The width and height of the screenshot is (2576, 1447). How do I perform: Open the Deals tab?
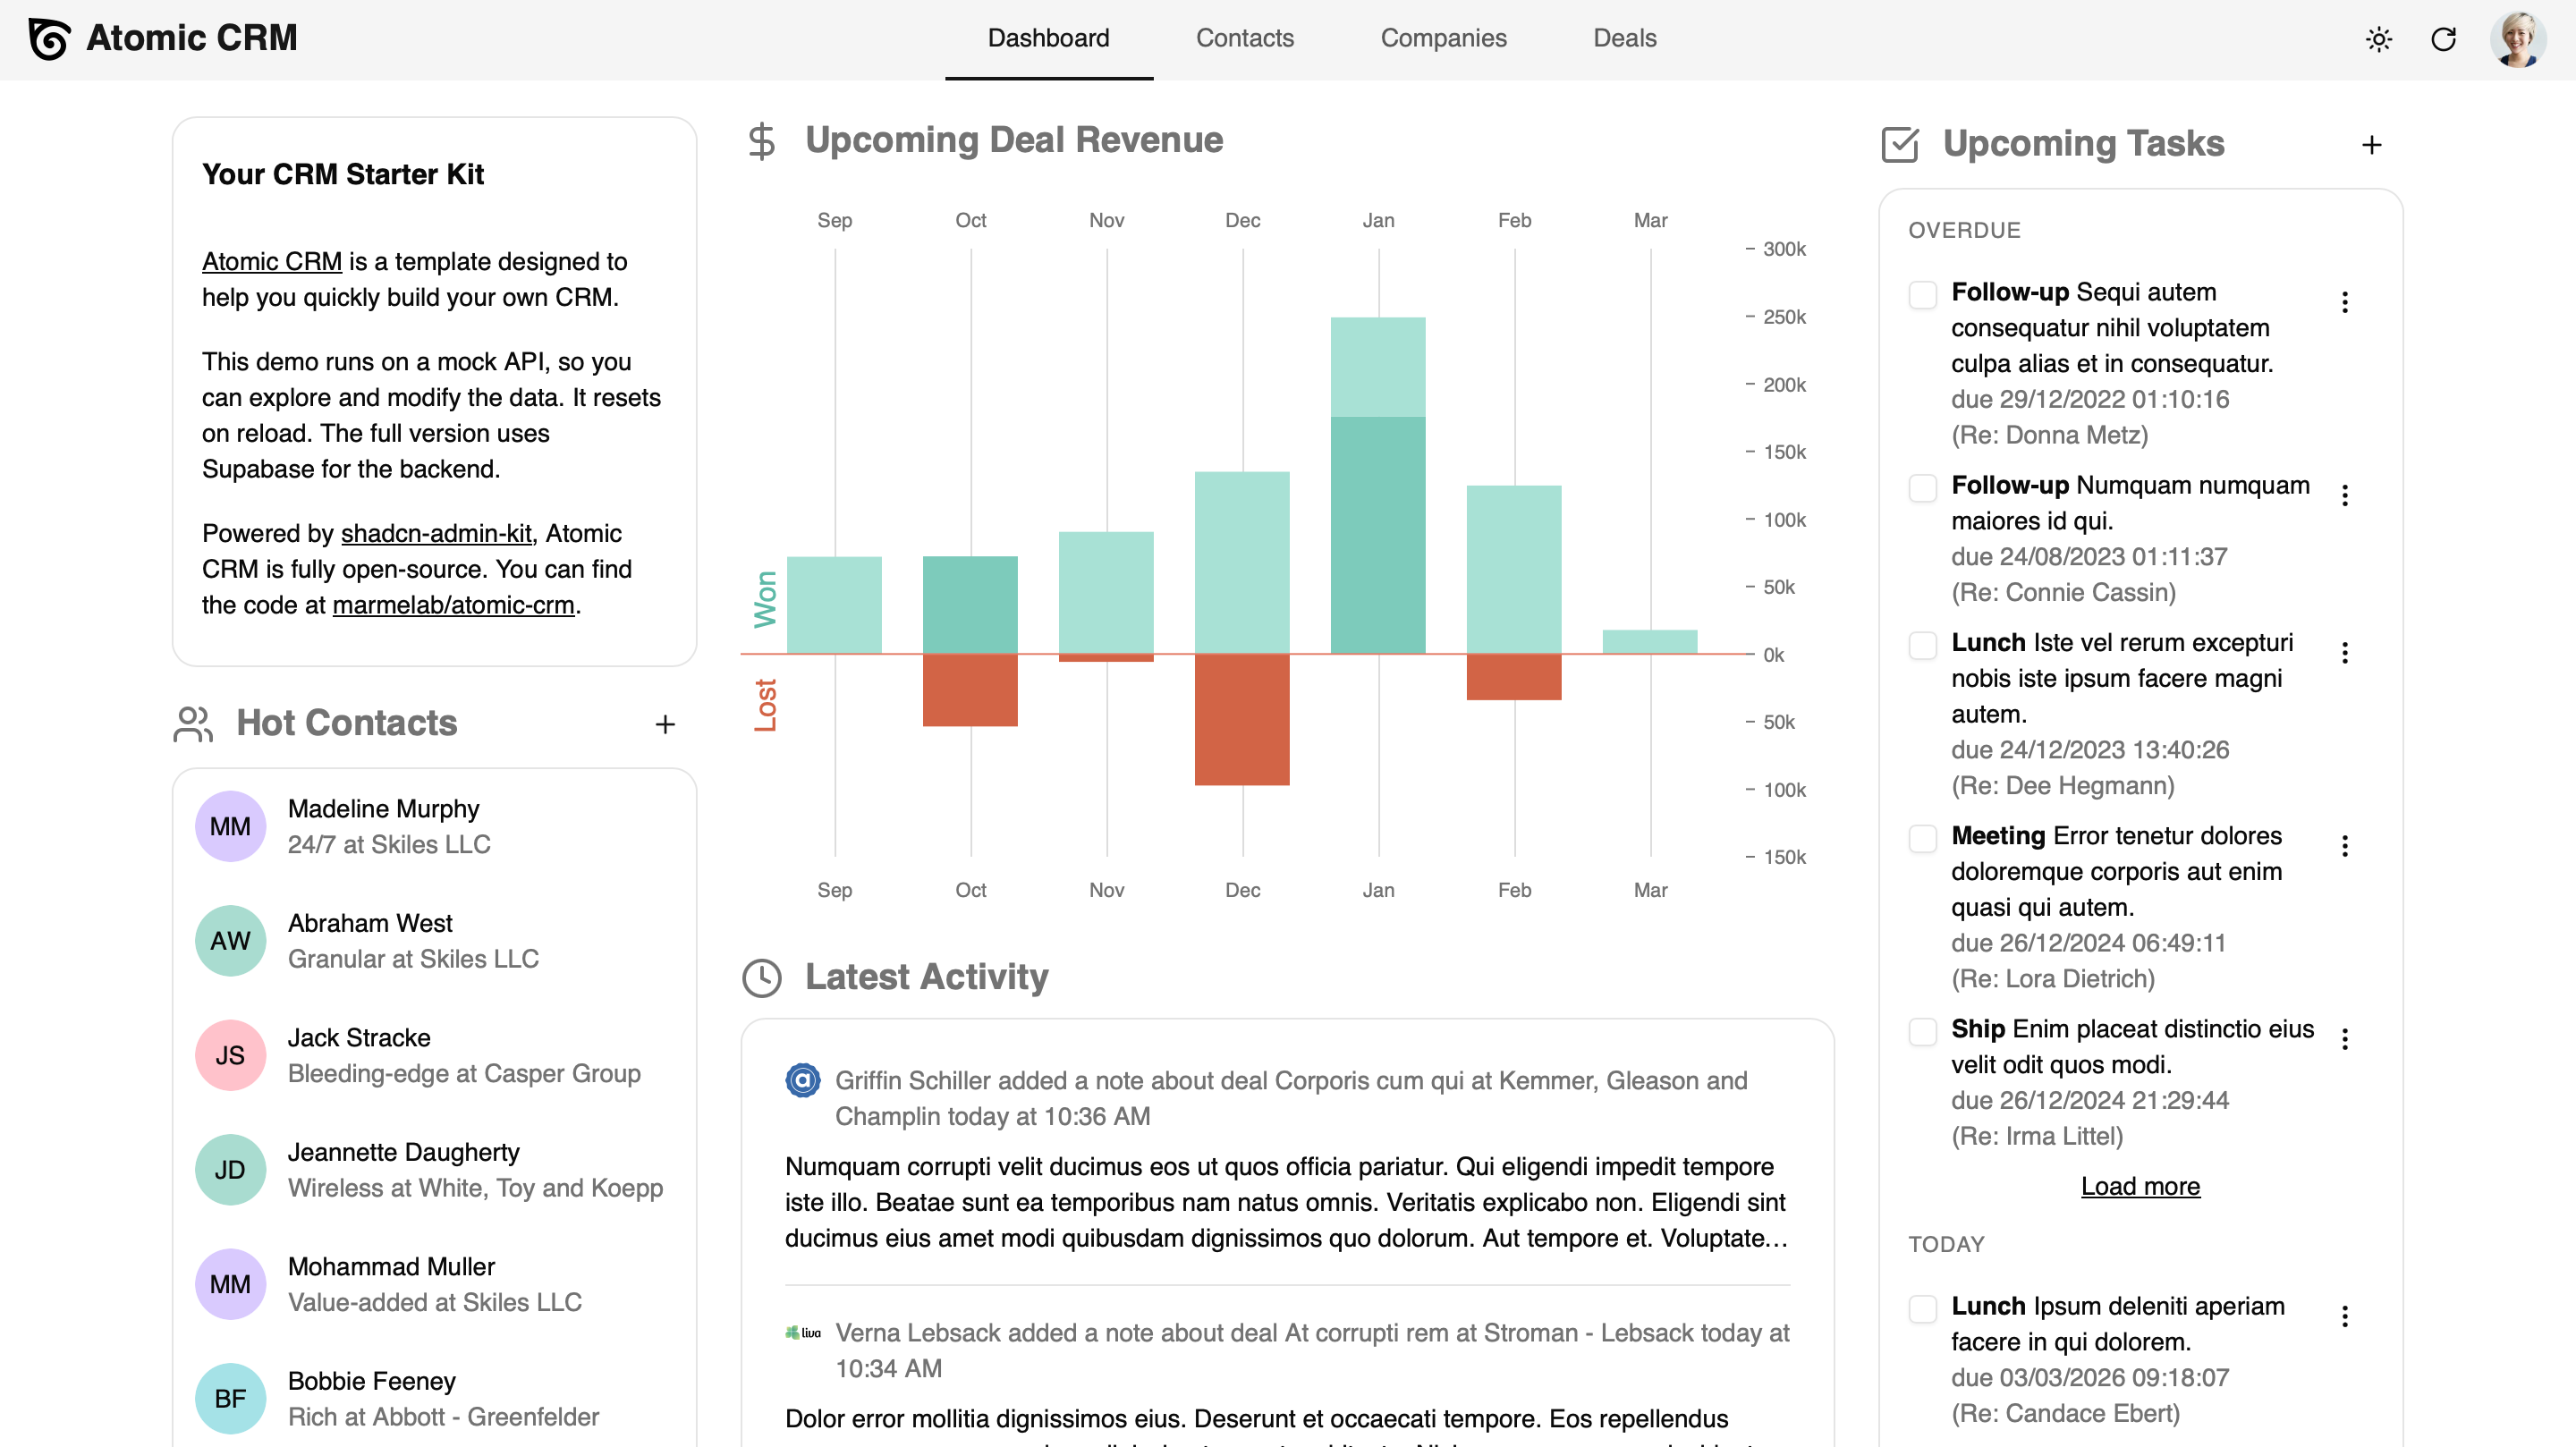click(1625, 39)
